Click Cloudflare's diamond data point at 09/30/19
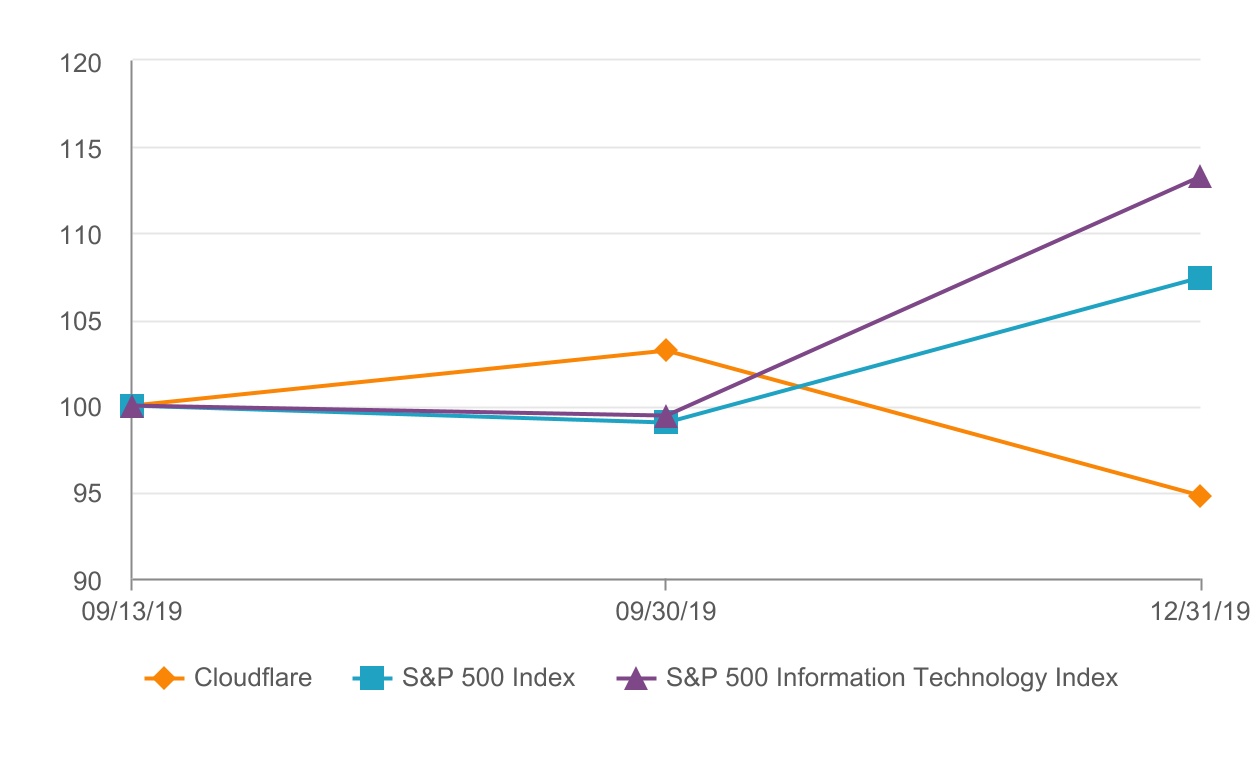Viewport: 1260px width, 760px height. pyautogui.click(x=666, y=350)
